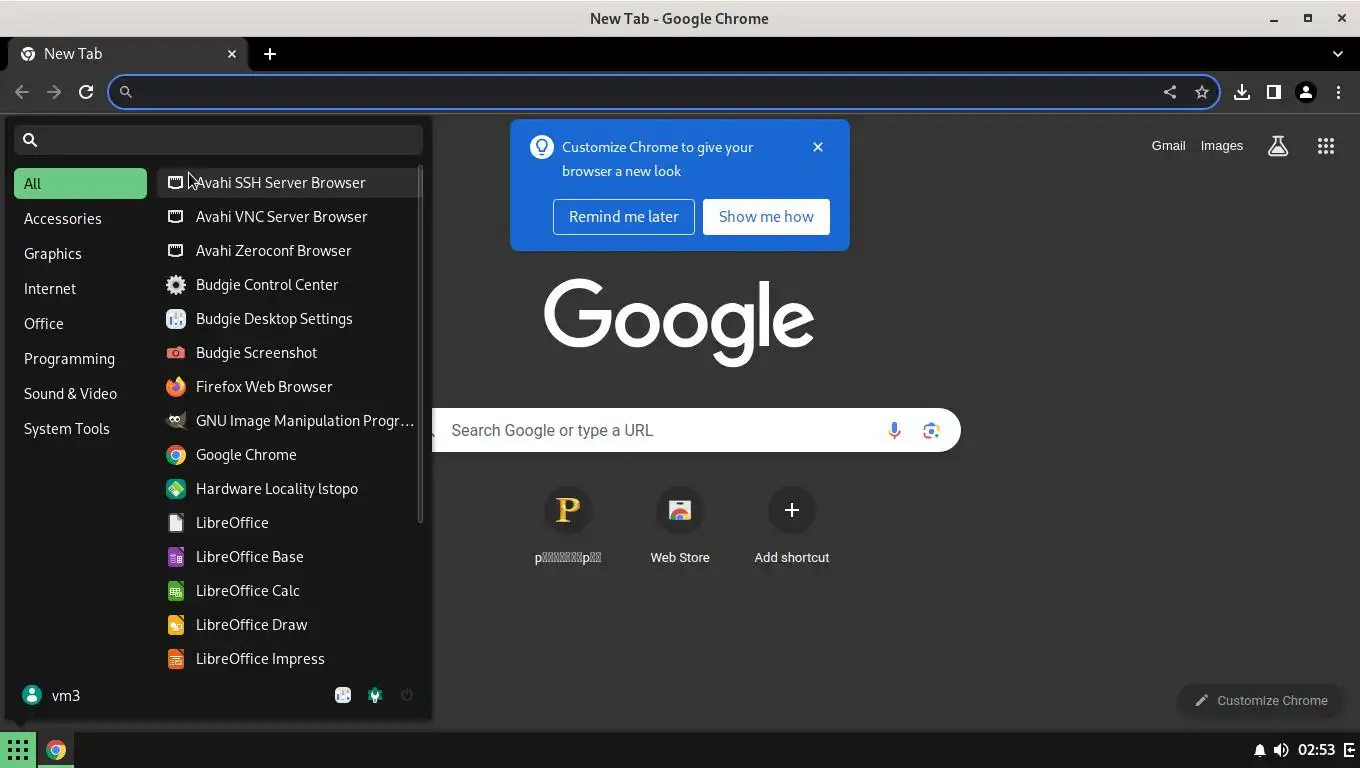This screenshot has width=1360, height=768.
Task: Select the Internet category
Action: [x=80, y=288]
